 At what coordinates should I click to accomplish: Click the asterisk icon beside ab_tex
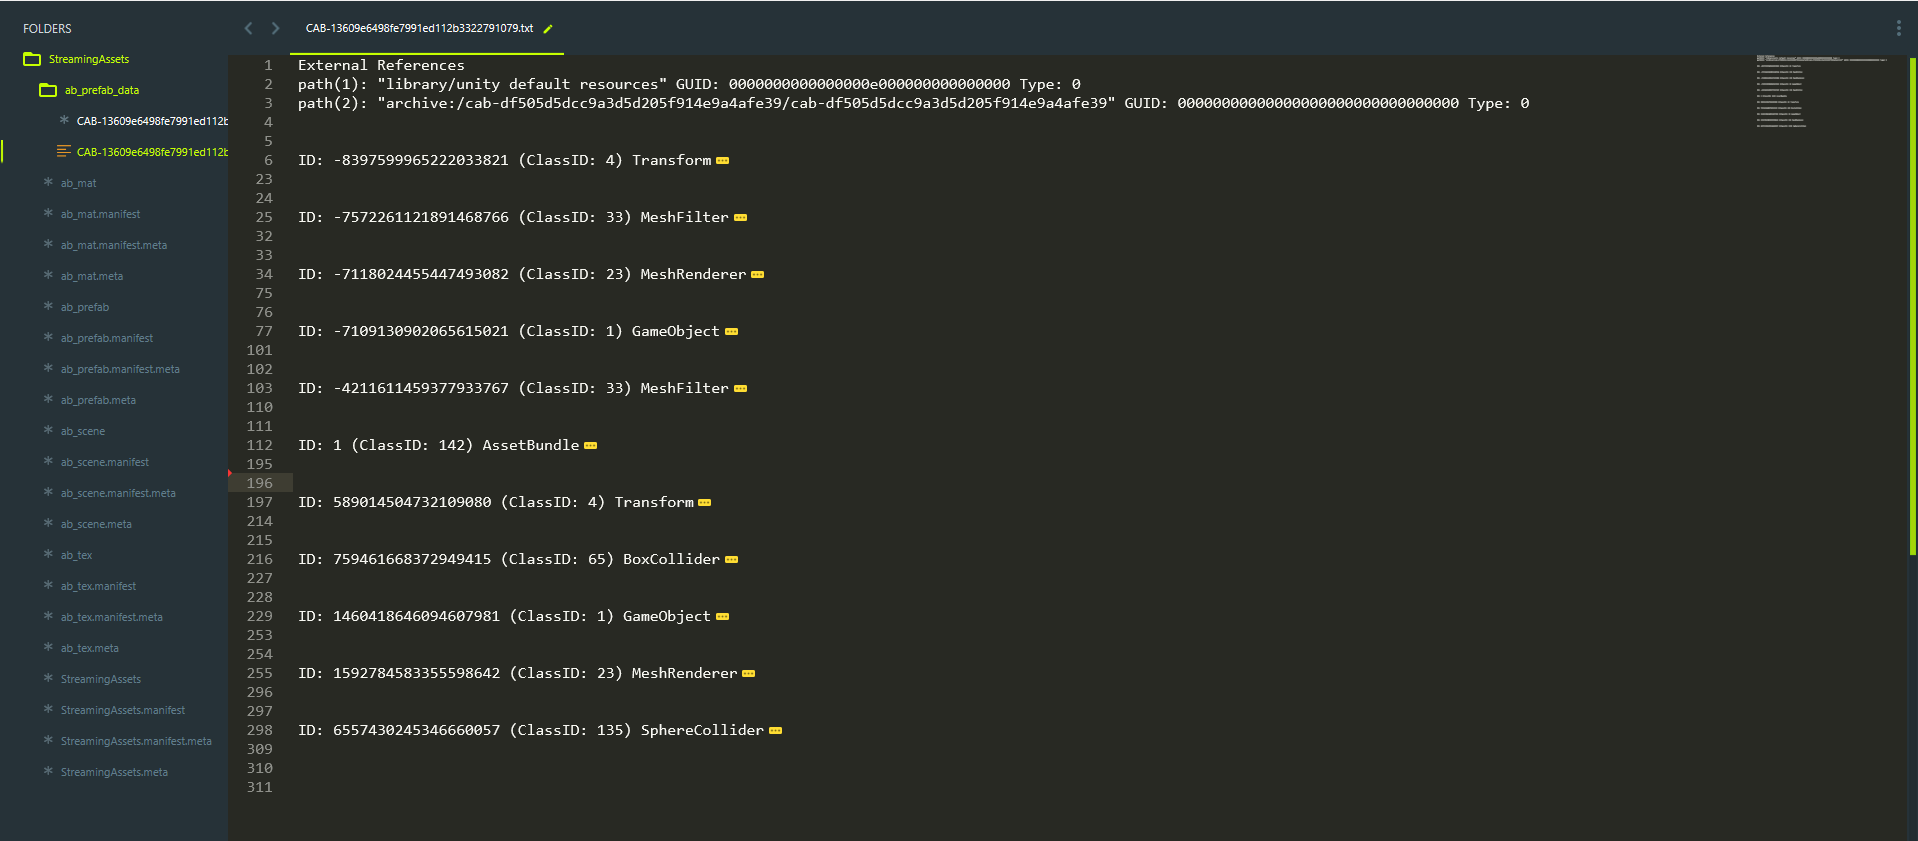click(x=48, y=554)
